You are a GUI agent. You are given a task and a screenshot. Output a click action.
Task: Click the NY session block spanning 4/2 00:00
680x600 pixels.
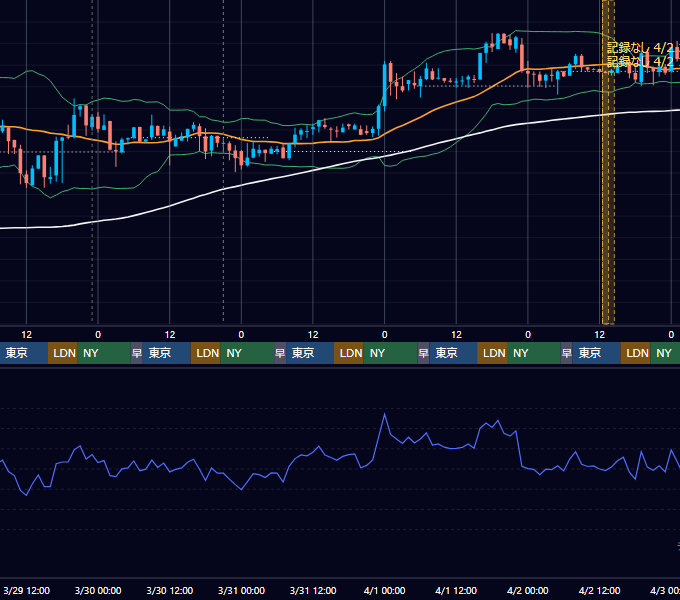point(534,353)
